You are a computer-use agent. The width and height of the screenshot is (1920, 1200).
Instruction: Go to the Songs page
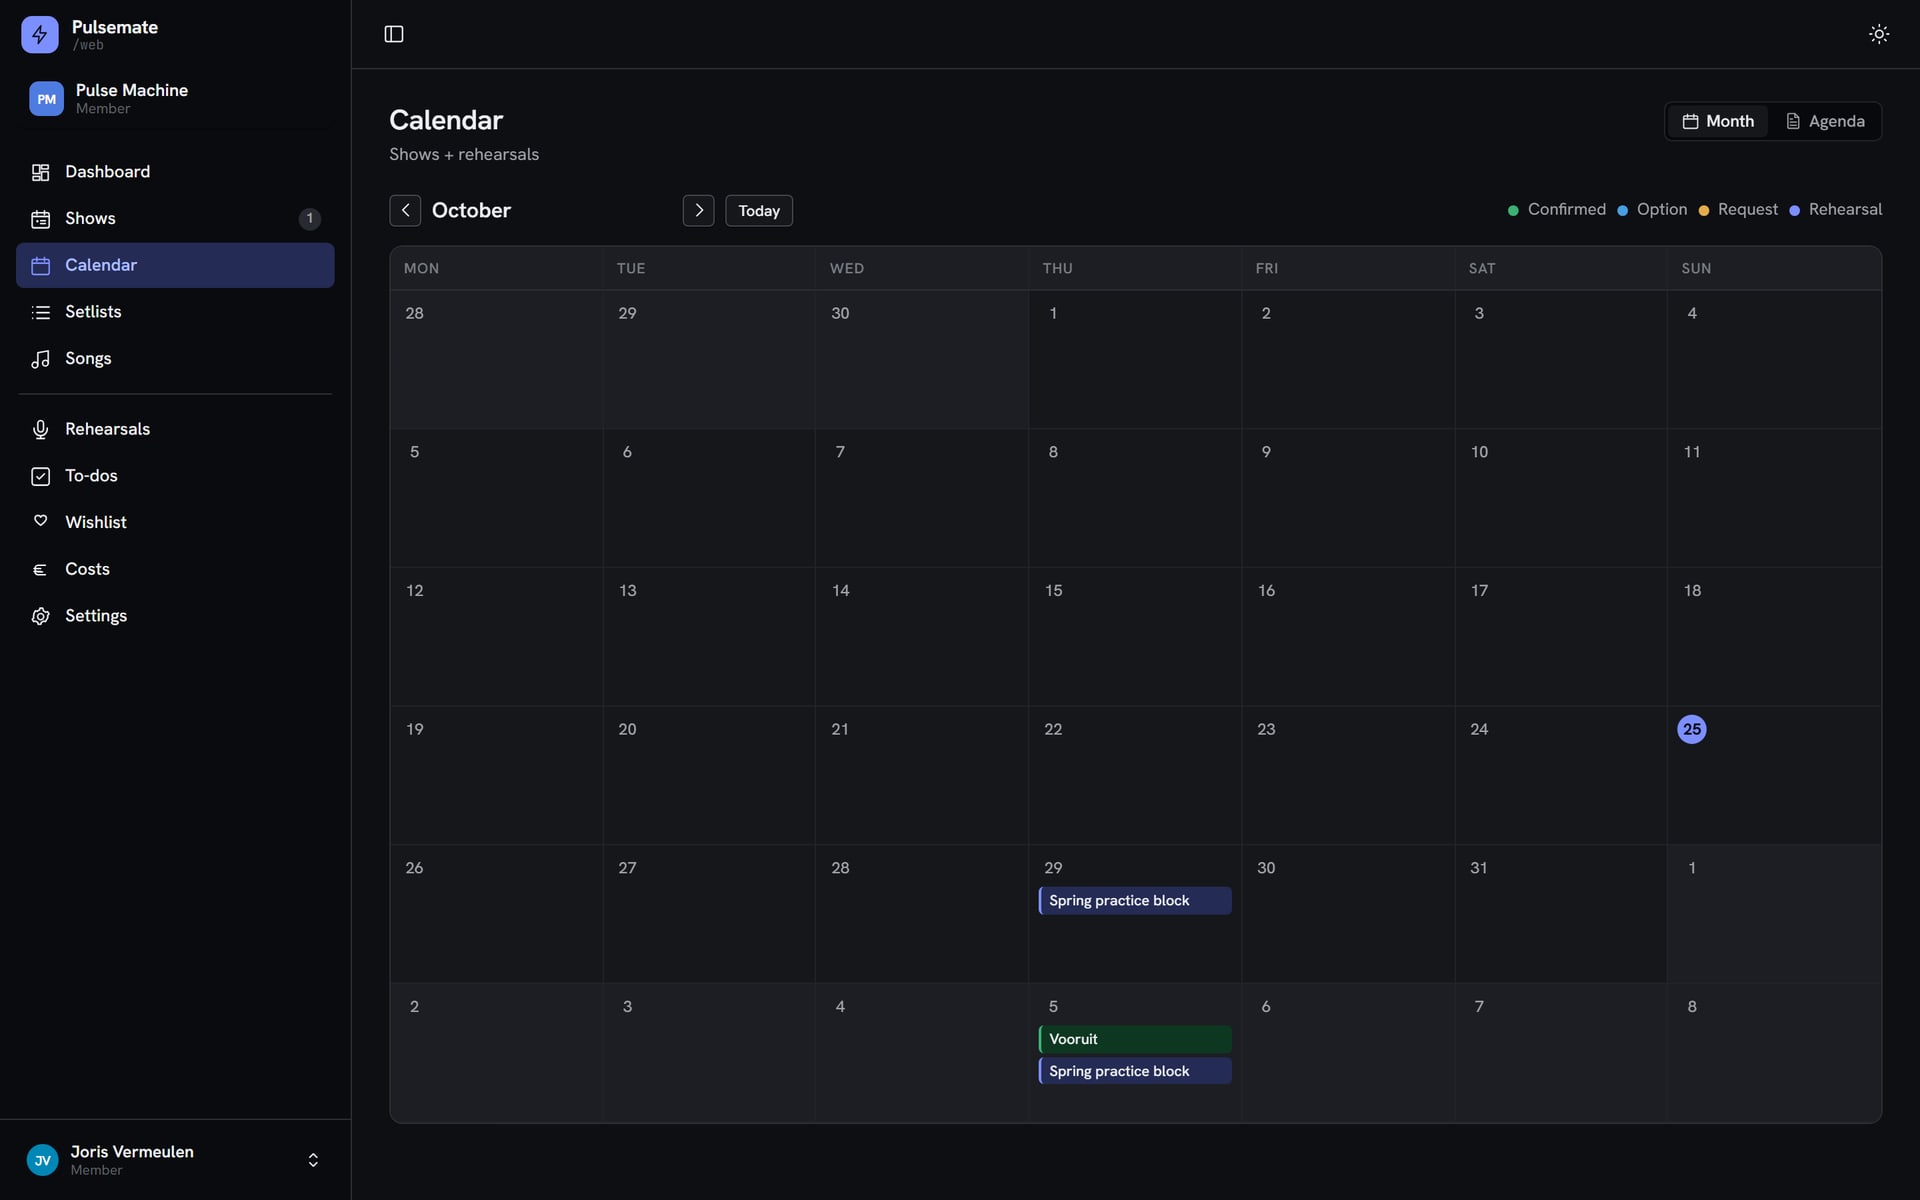pyautogui.click(x=175, y=358)
